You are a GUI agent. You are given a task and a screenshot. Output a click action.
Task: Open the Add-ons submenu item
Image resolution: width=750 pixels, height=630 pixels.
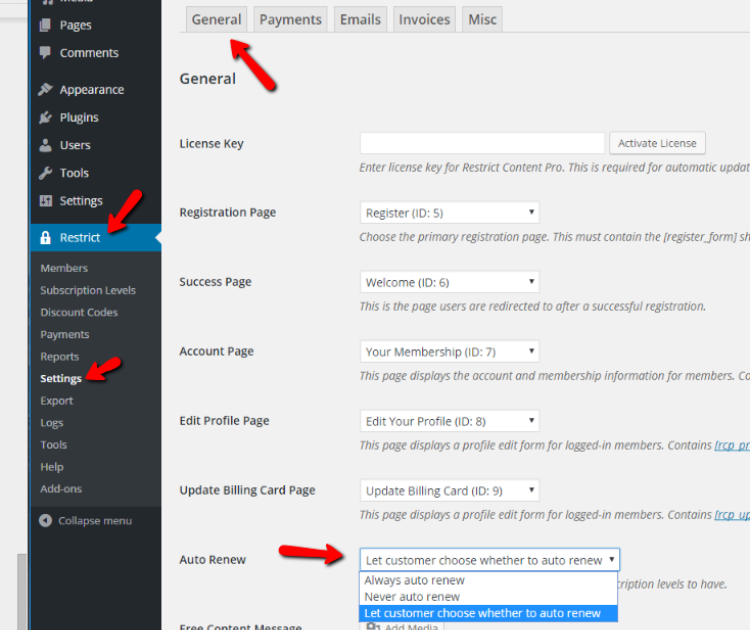[x=61, y=488]
